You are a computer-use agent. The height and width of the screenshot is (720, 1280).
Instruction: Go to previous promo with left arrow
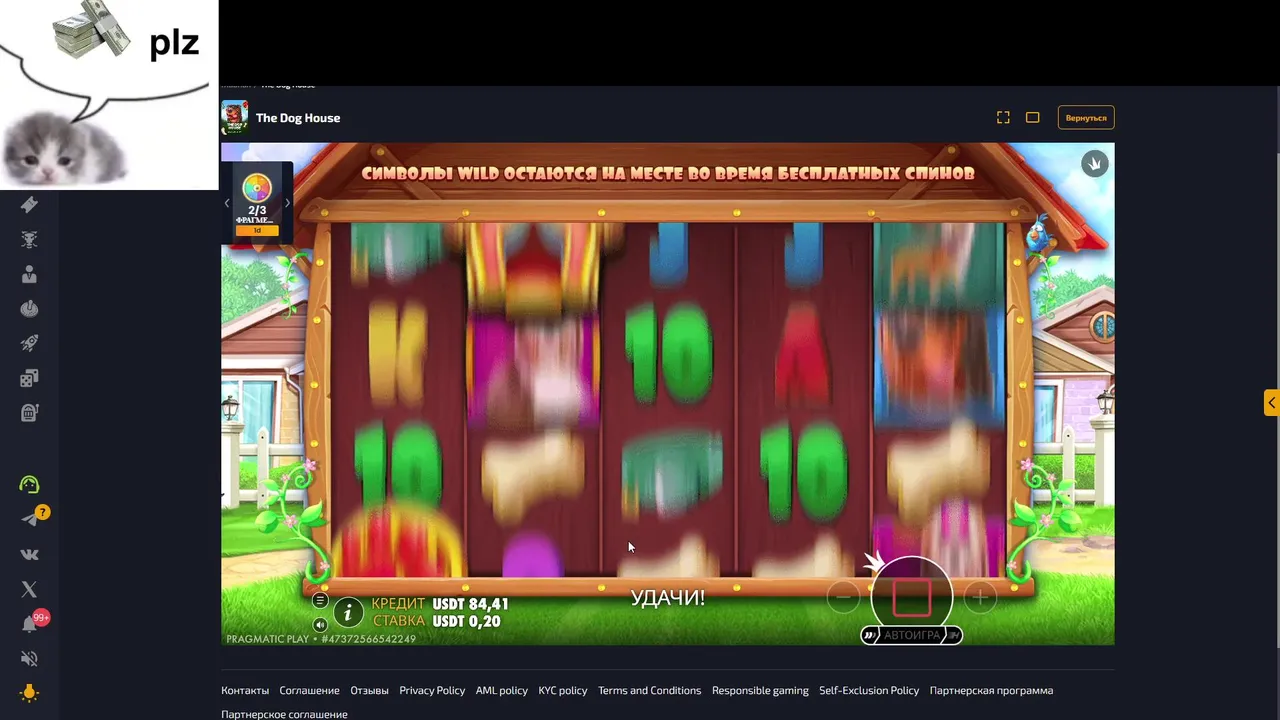click(x=226, y=203)
